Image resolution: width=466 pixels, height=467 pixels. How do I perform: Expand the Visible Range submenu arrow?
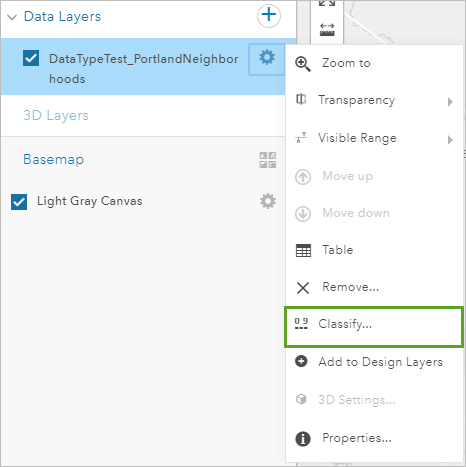click(x=450, y=140)
